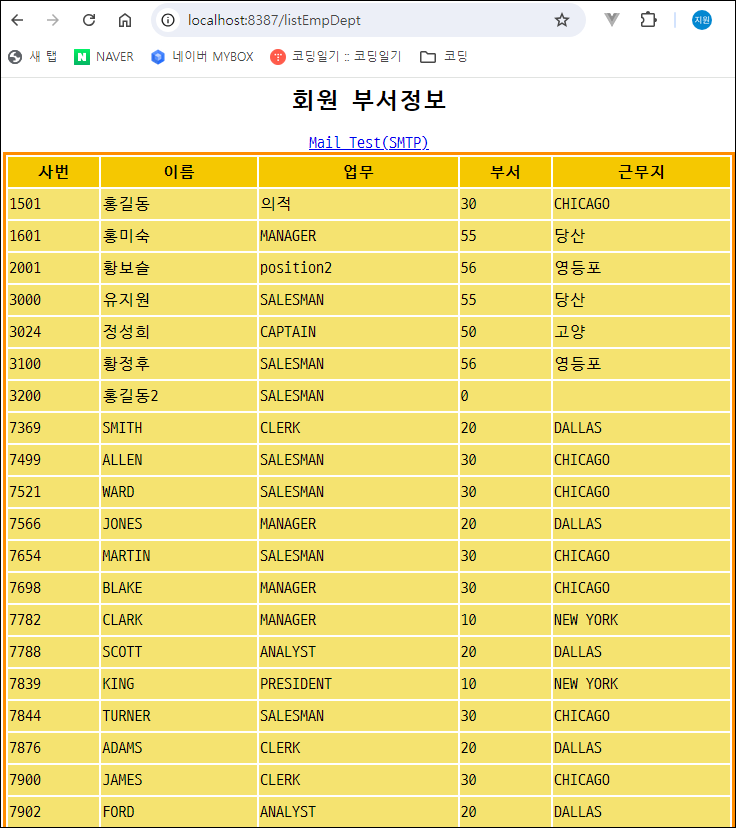Click the name WARD

click(x=118, y=492)
